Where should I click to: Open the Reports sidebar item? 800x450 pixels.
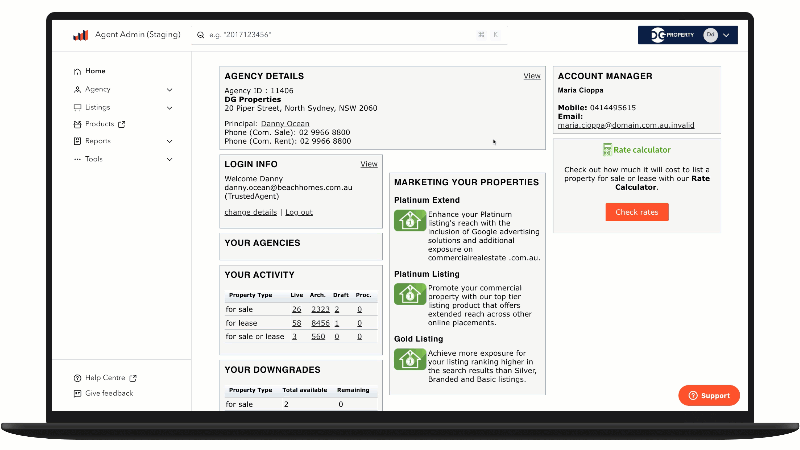tap(98, 141)
